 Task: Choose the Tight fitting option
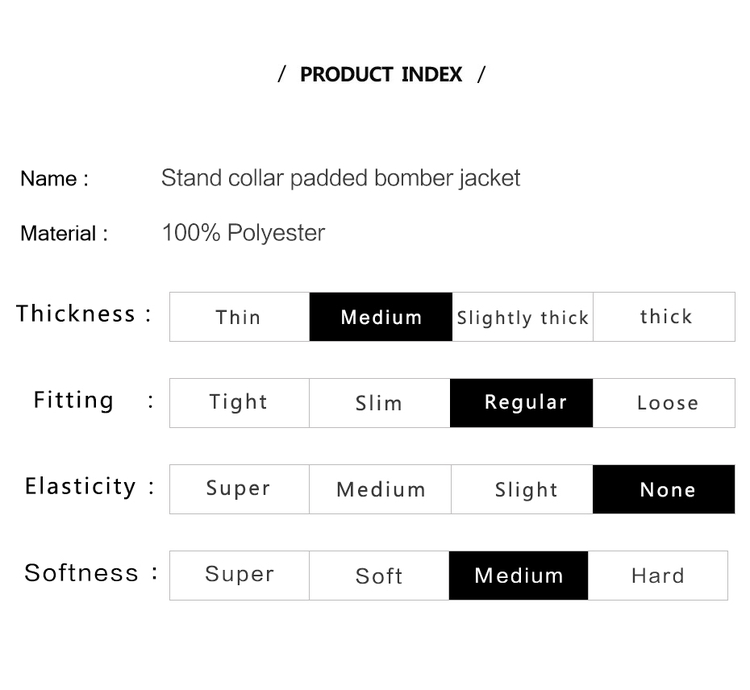tap(240, 403)
